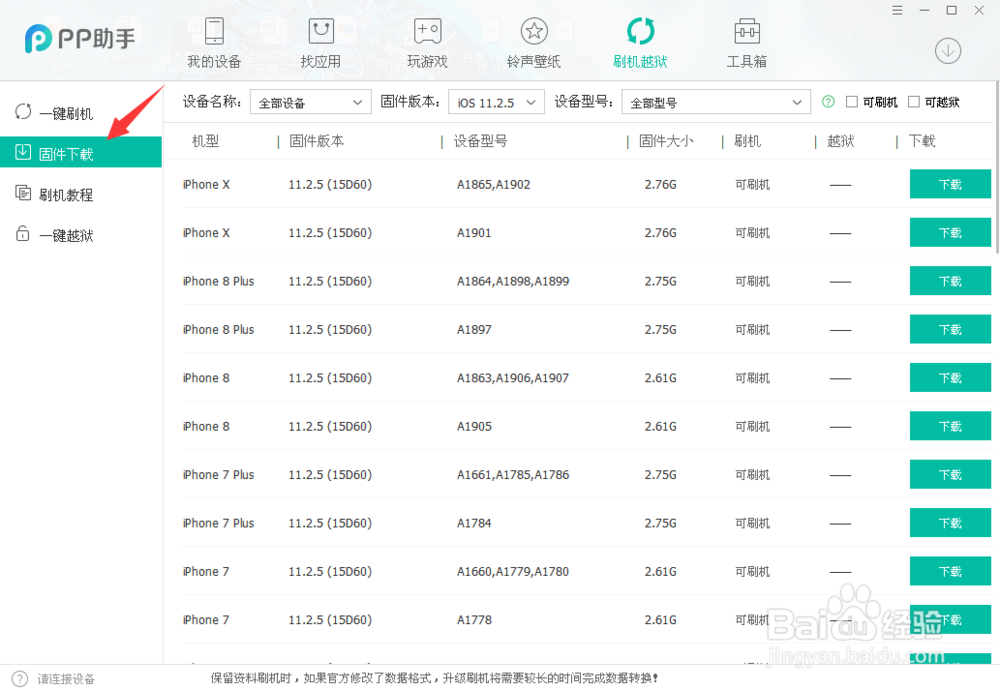The image size is (1000, 690).
Task: Click model cell A1864,A1898,A1899
Action: click(513, 281)
